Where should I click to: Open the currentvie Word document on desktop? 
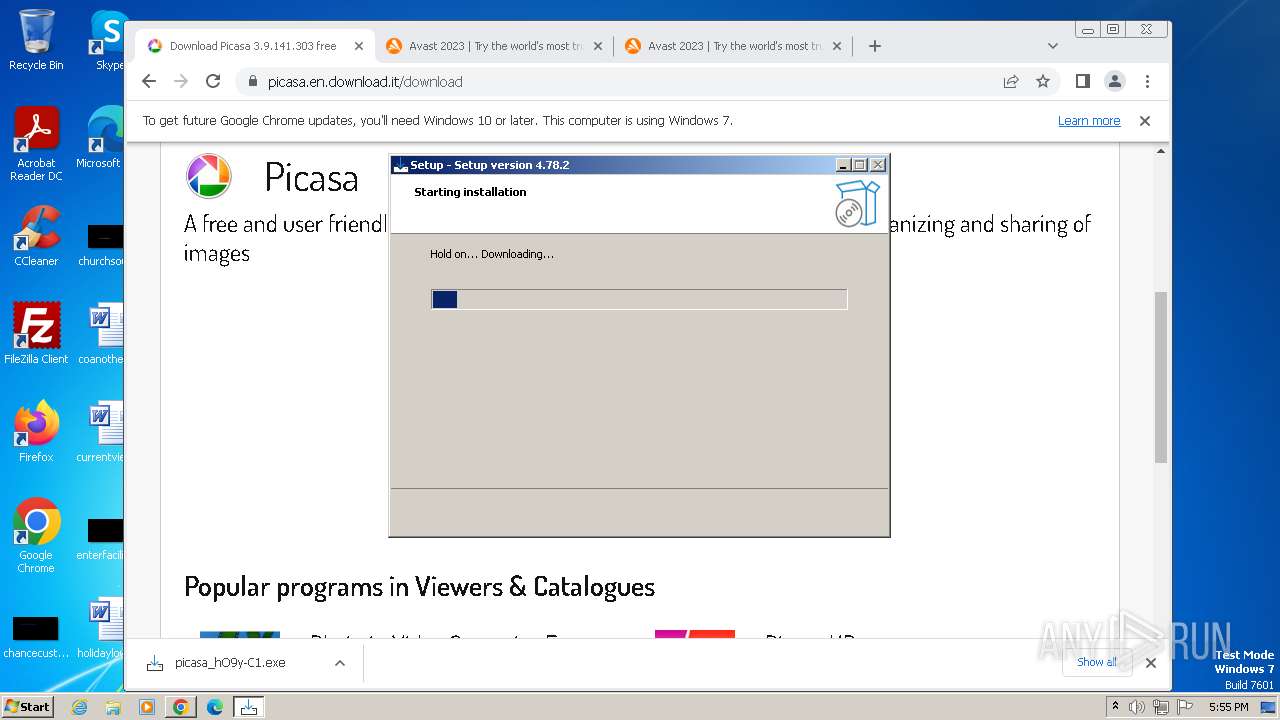point(100,432)
